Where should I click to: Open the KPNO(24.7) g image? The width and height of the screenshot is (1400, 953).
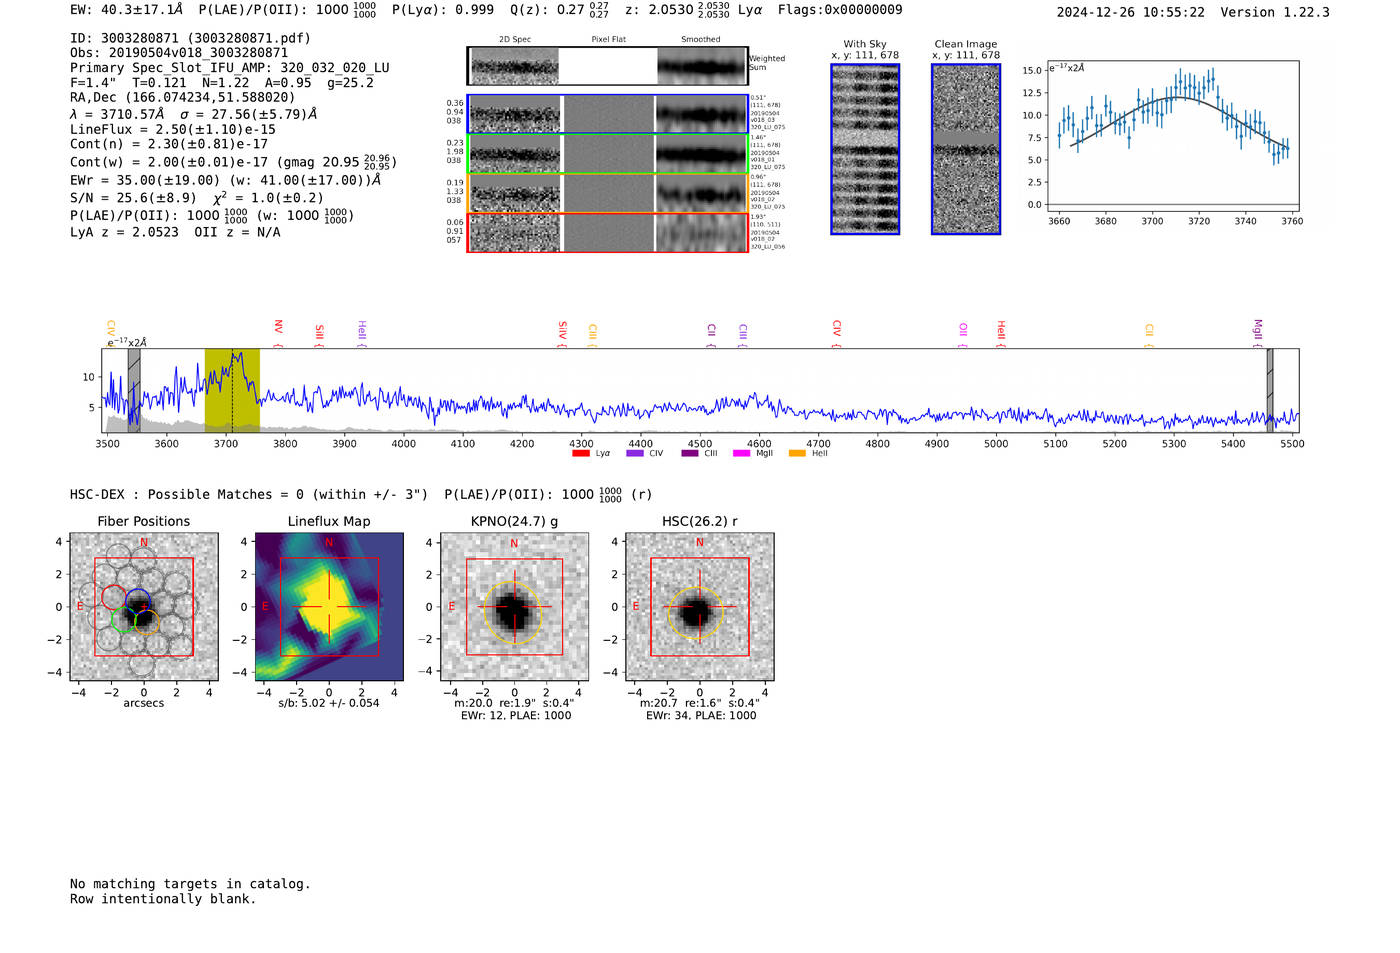515,607
